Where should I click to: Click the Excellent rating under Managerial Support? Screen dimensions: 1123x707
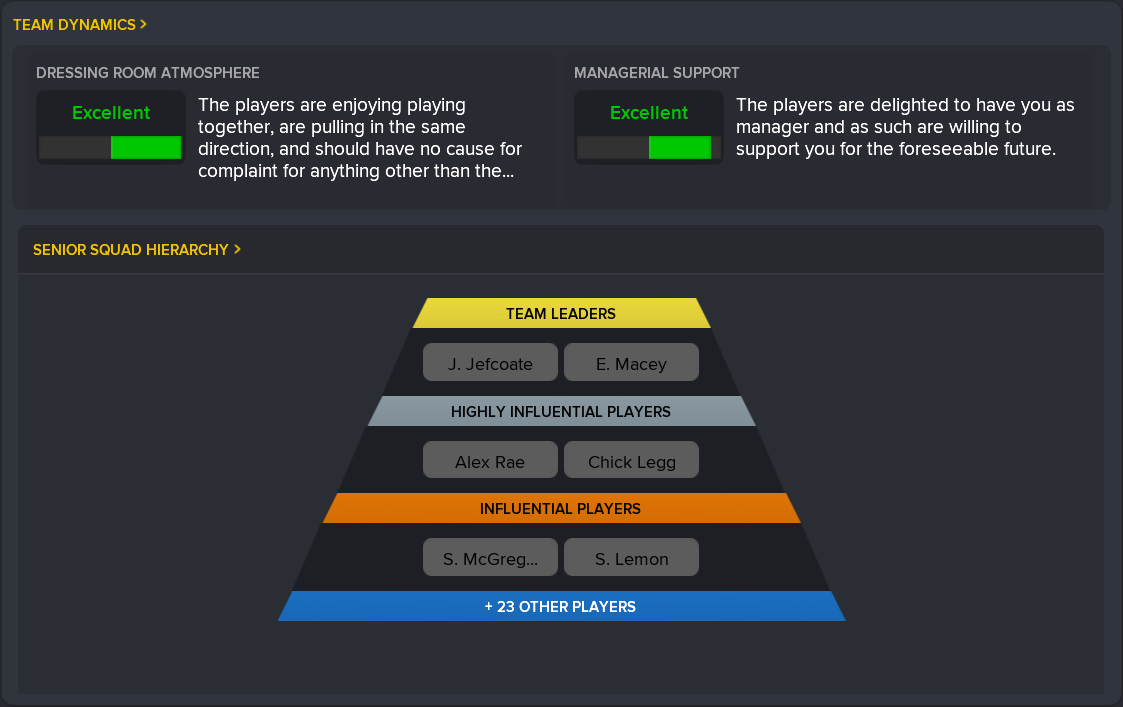[649, 113]
